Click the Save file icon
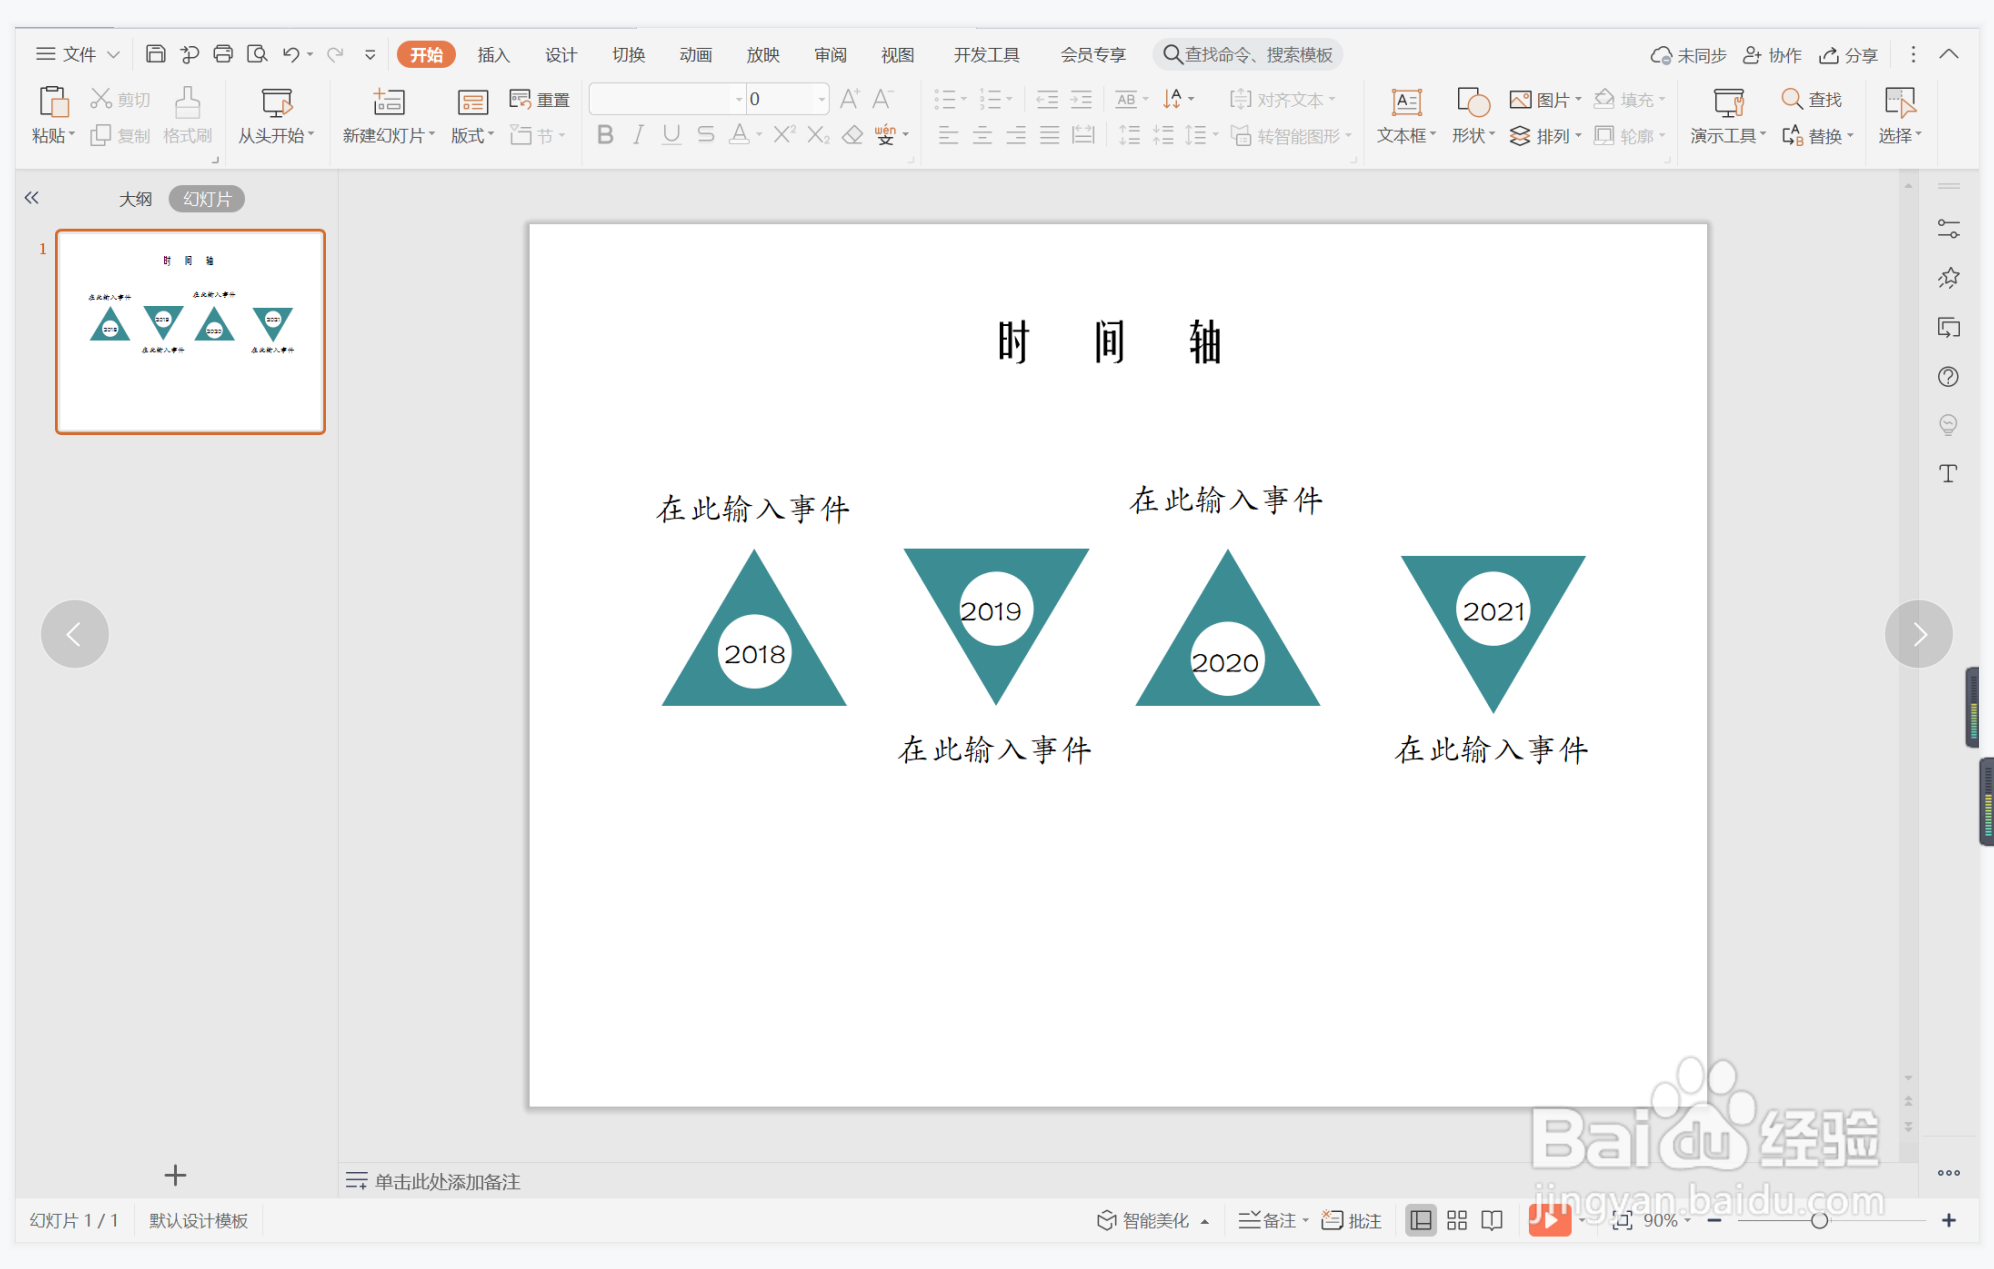 [x=155, y=54]
